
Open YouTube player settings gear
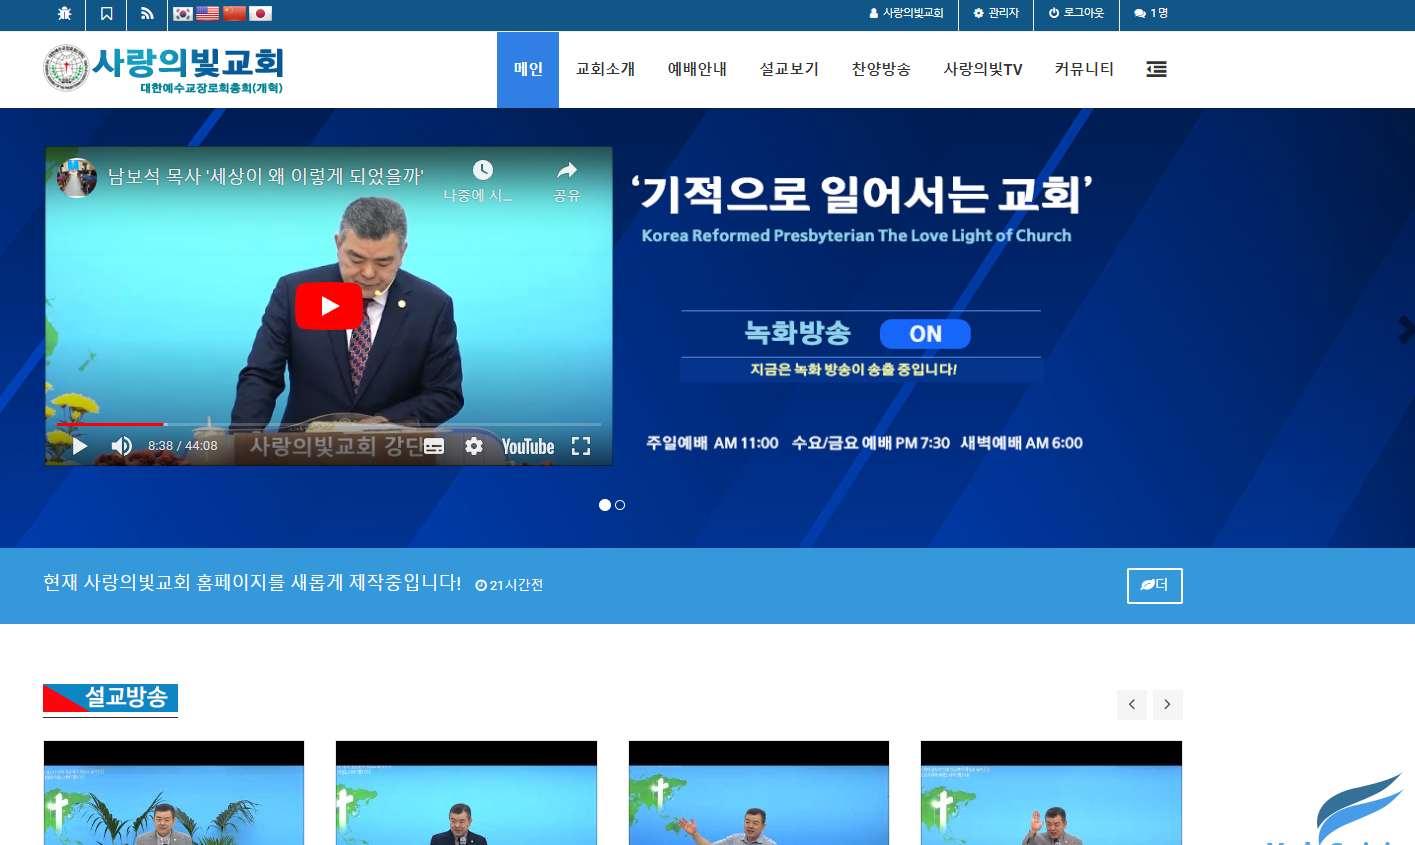click(x=474, y=446)
